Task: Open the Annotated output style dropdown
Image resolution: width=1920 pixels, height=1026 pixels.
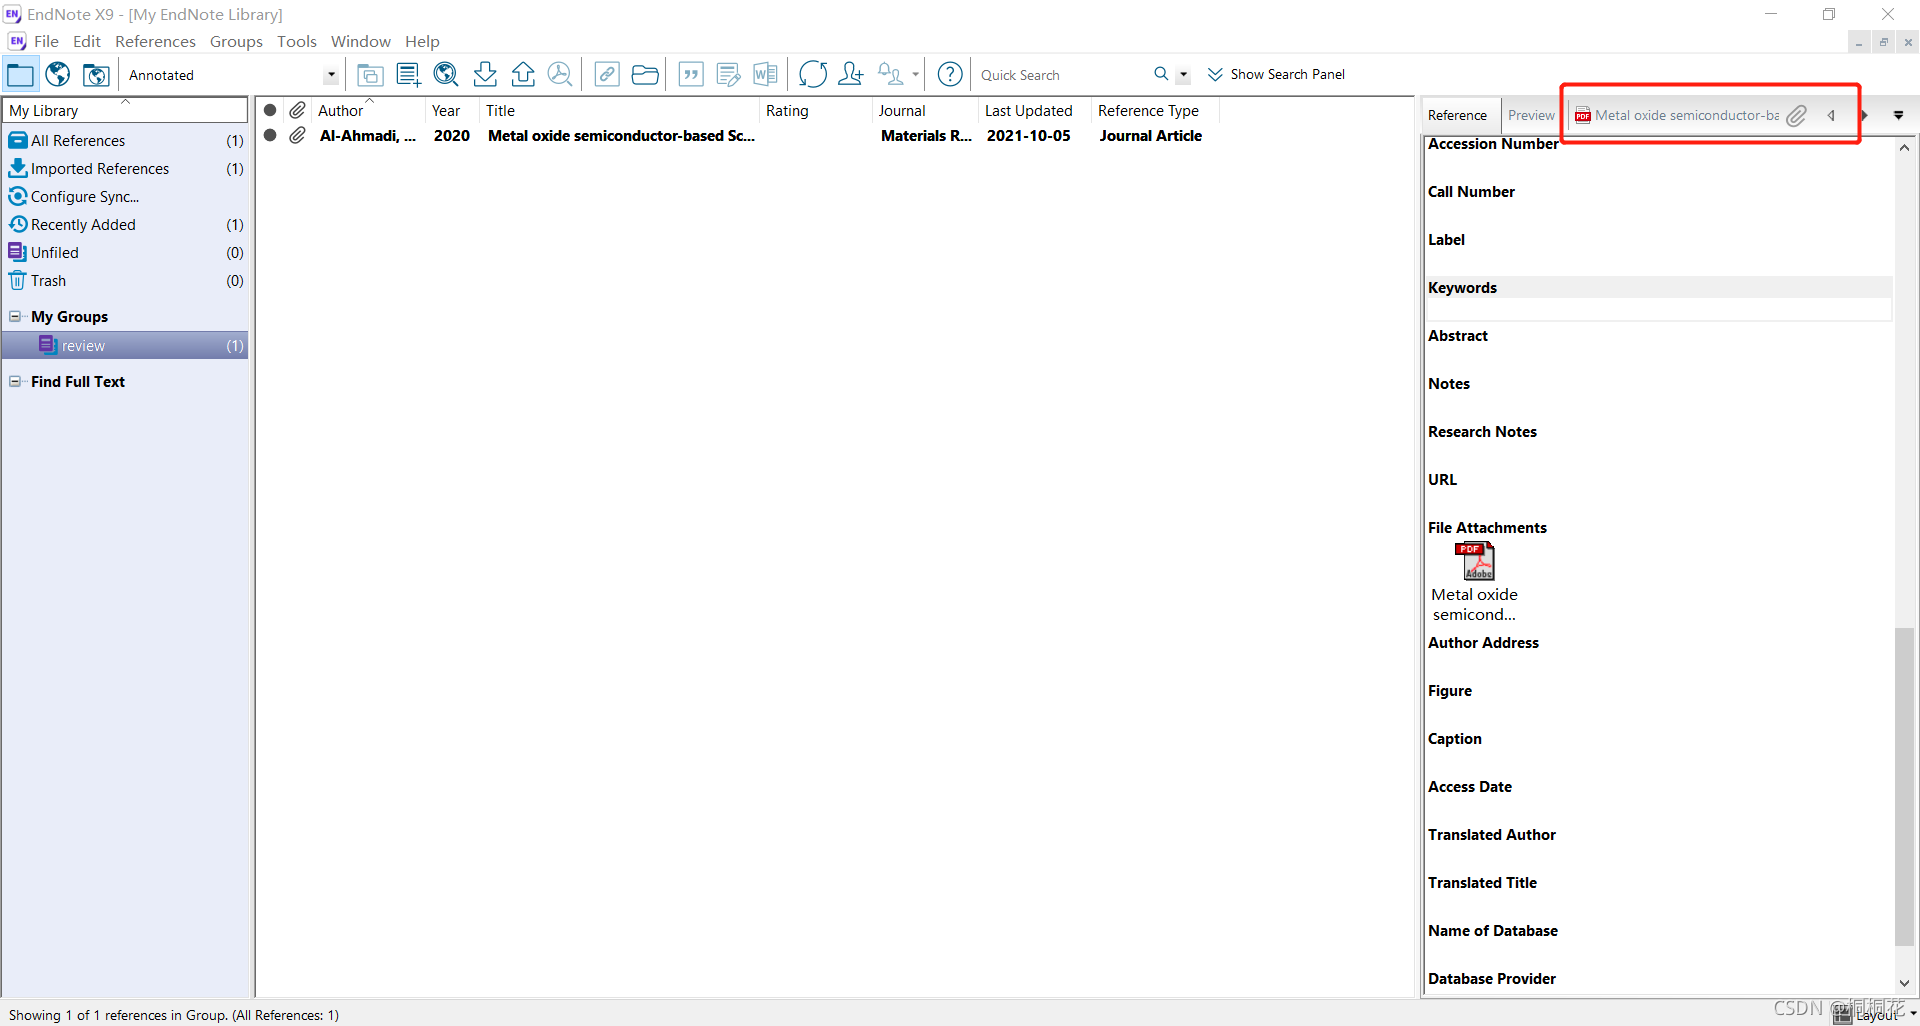Action: [x=330, y=74]
